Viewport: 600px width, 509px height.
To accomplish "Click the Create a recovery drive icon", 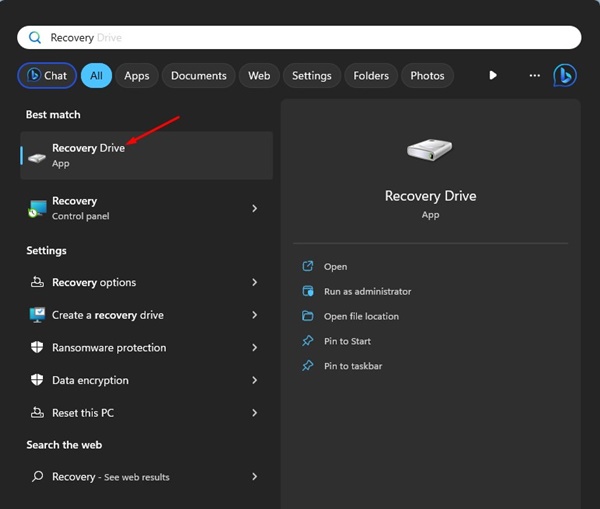I will coord(37,315).
